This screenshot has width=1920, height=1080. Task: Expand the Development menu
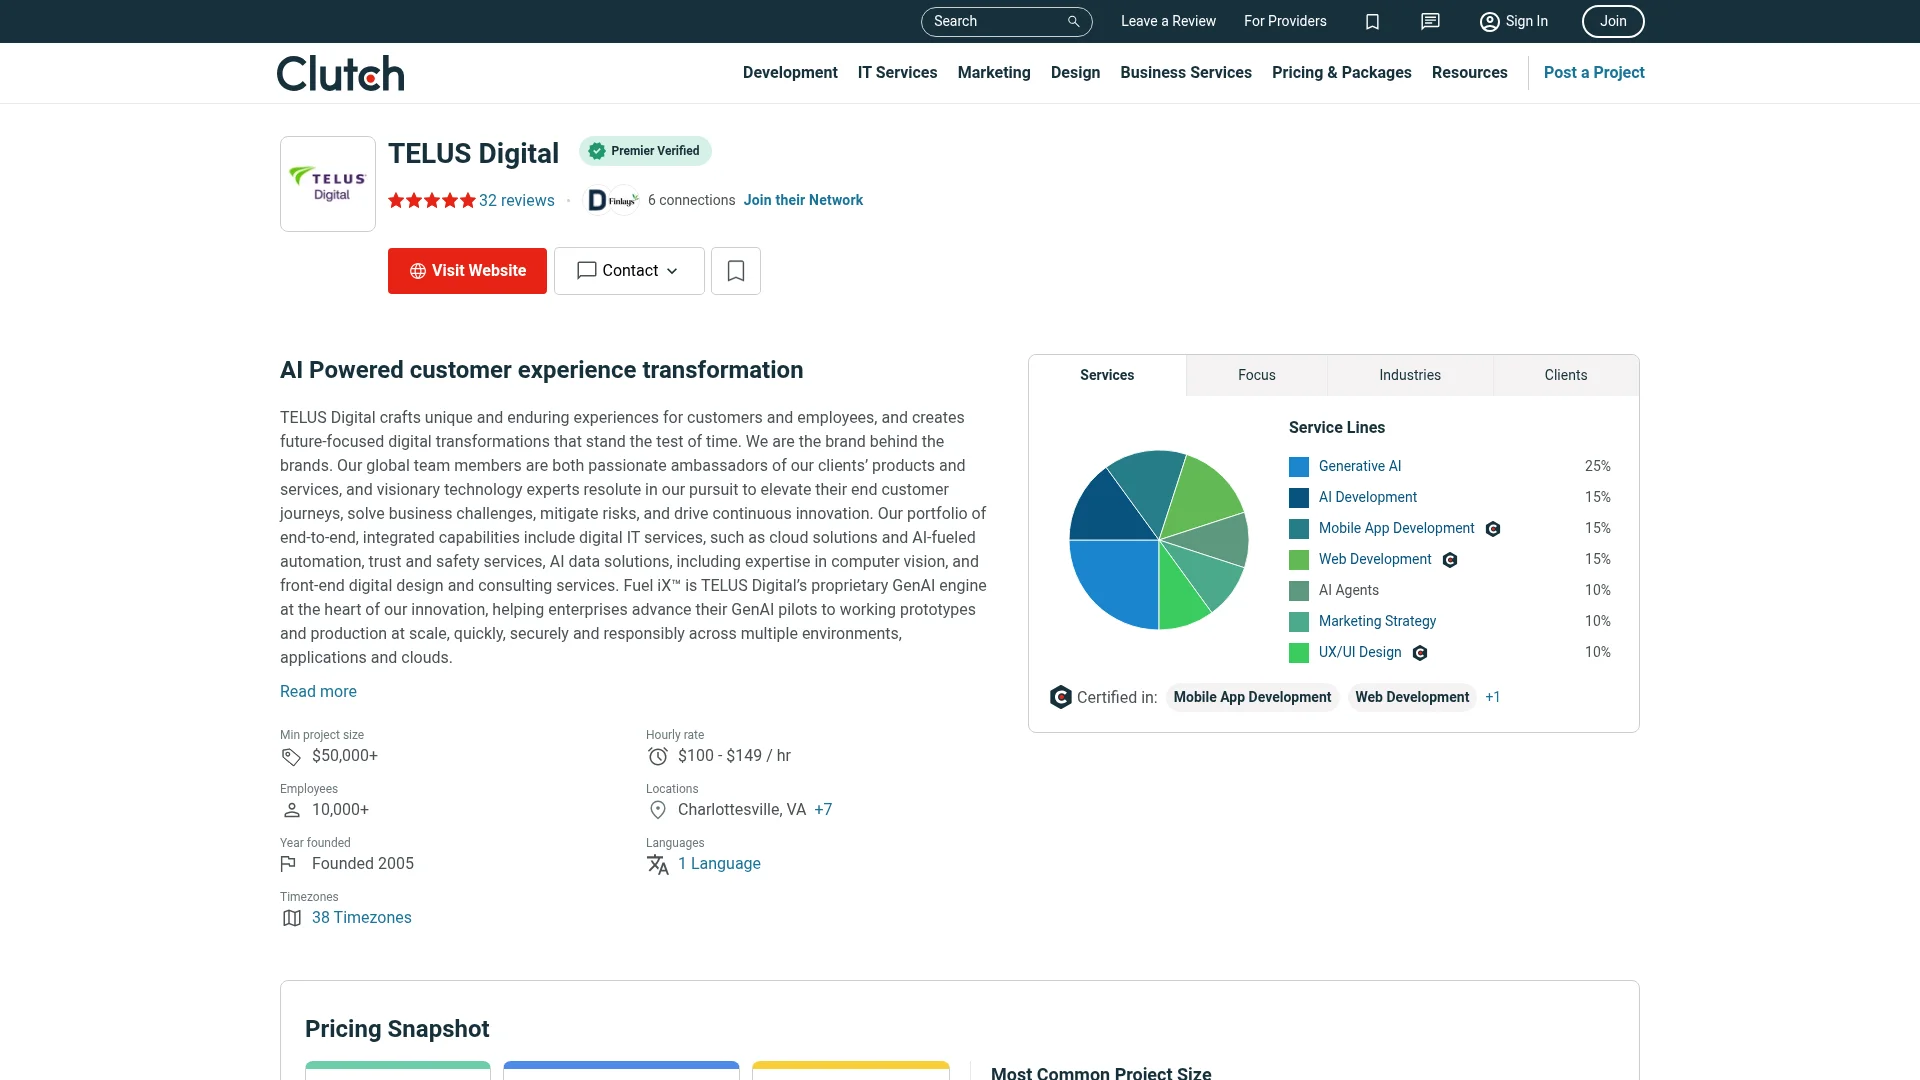[x=790, y=73]
